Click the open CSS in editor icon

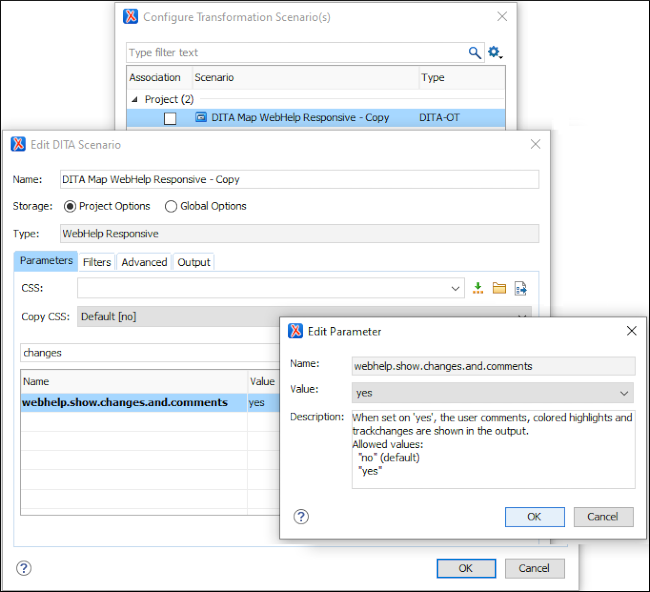click(x=520, y=288)
